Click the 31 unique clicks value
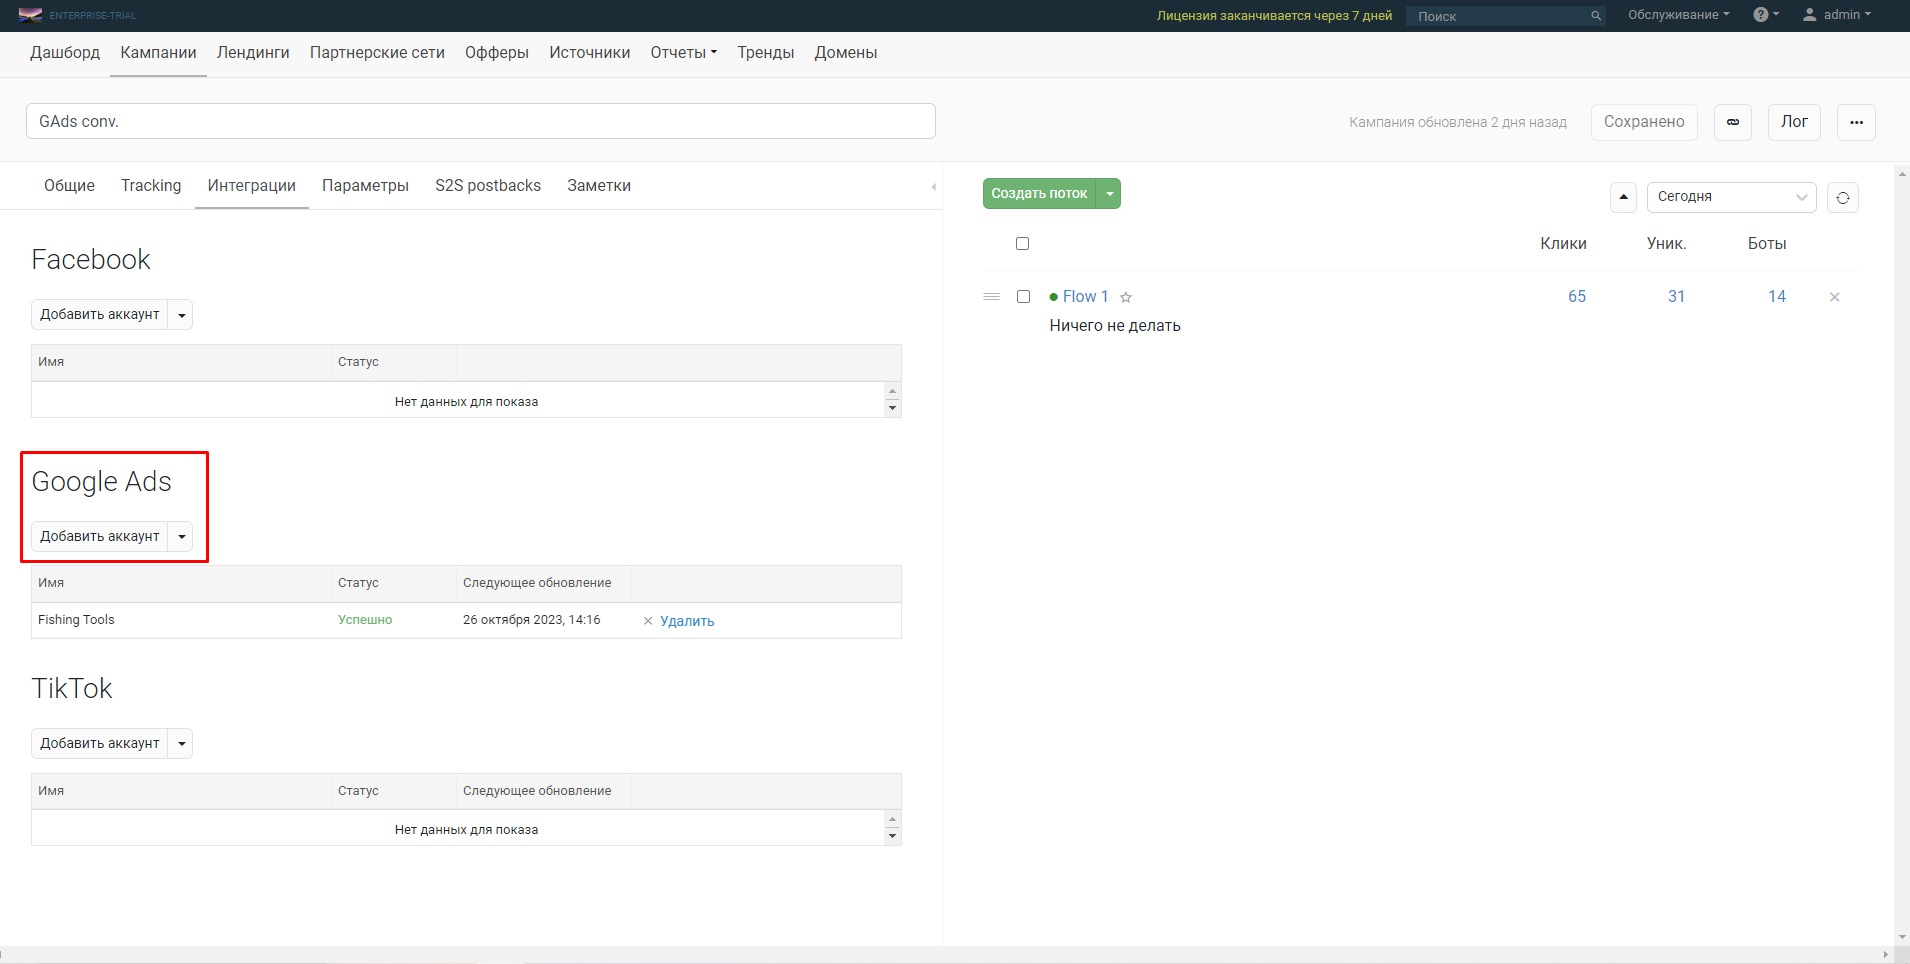1910x964 pixels. click(x=1676, y=297)
